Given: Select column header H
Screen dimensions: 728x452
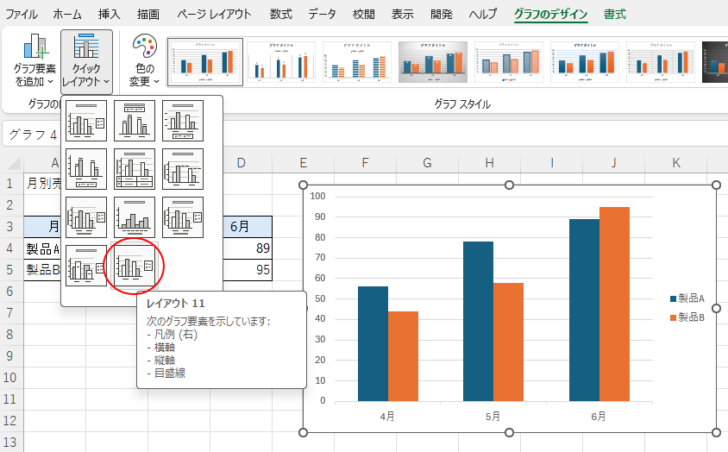Looking at the screenshot, I should click(489, 163).
